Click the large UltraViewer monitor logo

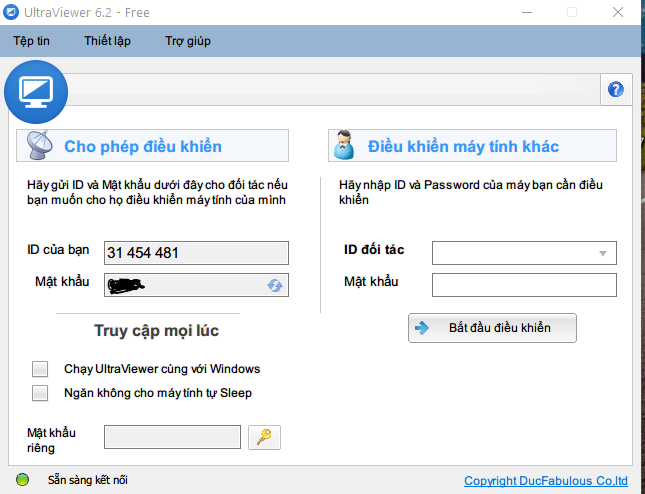click(x=36, y=92)
